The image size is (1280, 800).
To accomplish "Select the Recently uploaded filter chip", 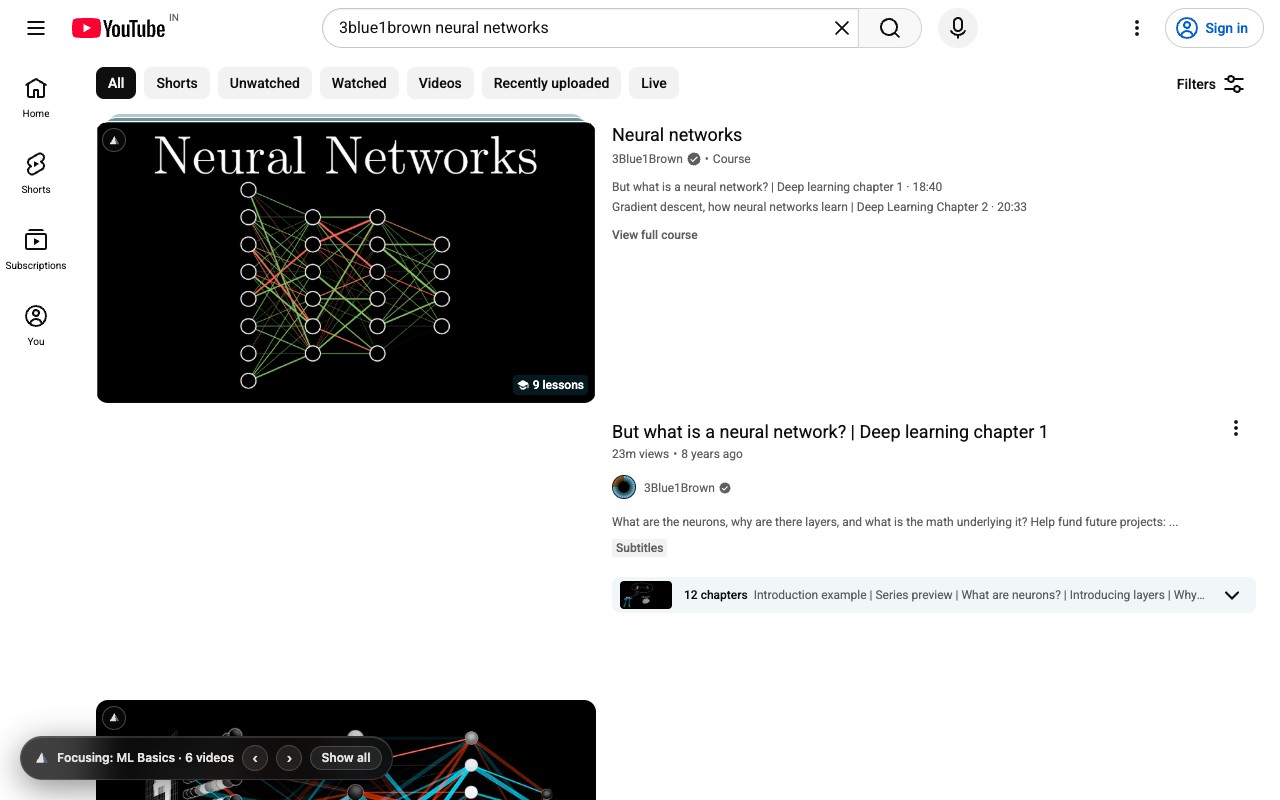I will [x=552, y=83].
